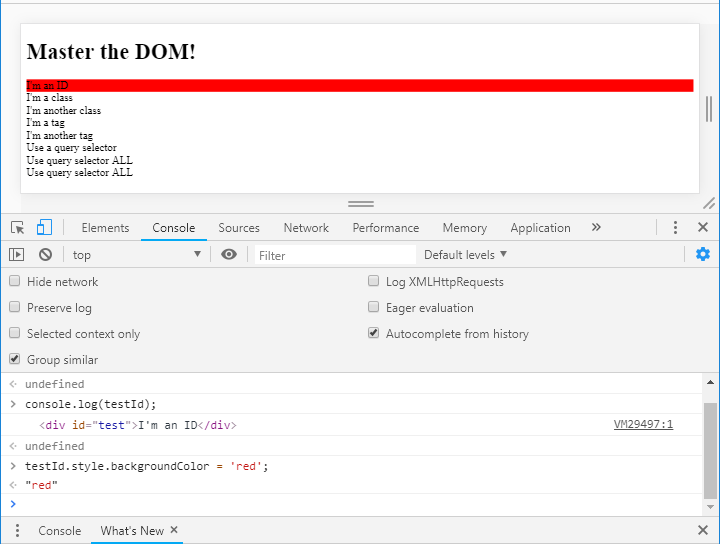723x544 pixels.
Task: Show more DevTools tabs chevron
Action: pos(596,227)
